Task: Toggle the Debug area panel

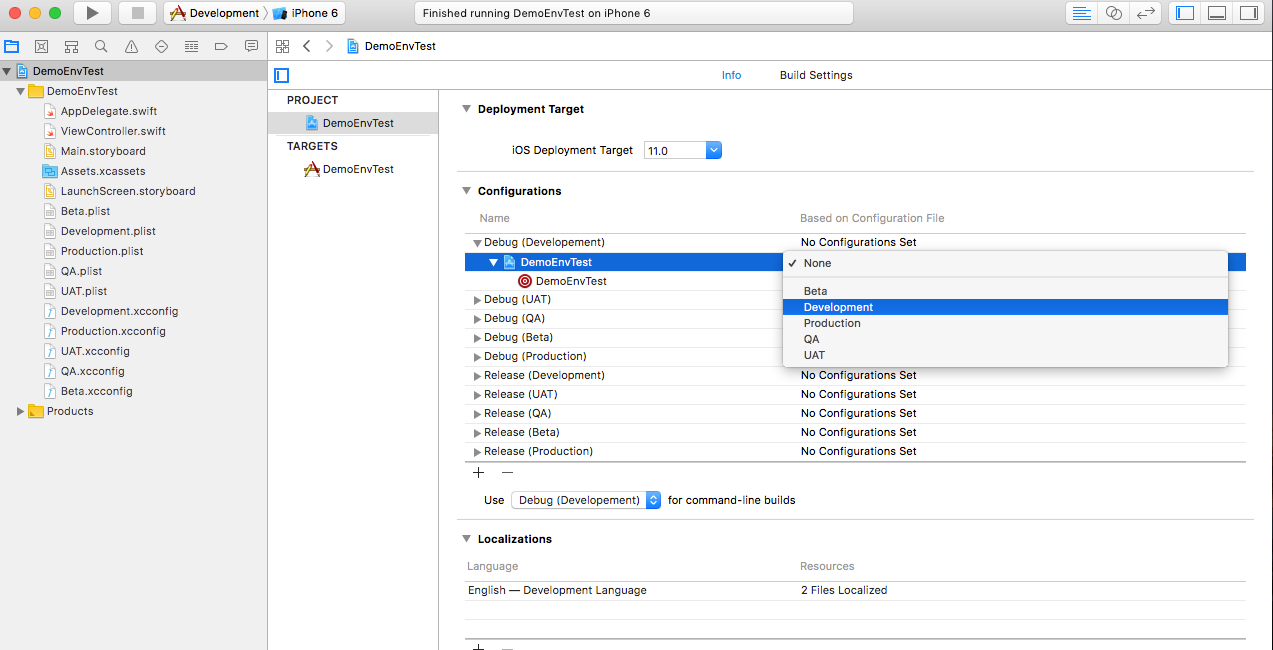Action: tap(1217, 13)
